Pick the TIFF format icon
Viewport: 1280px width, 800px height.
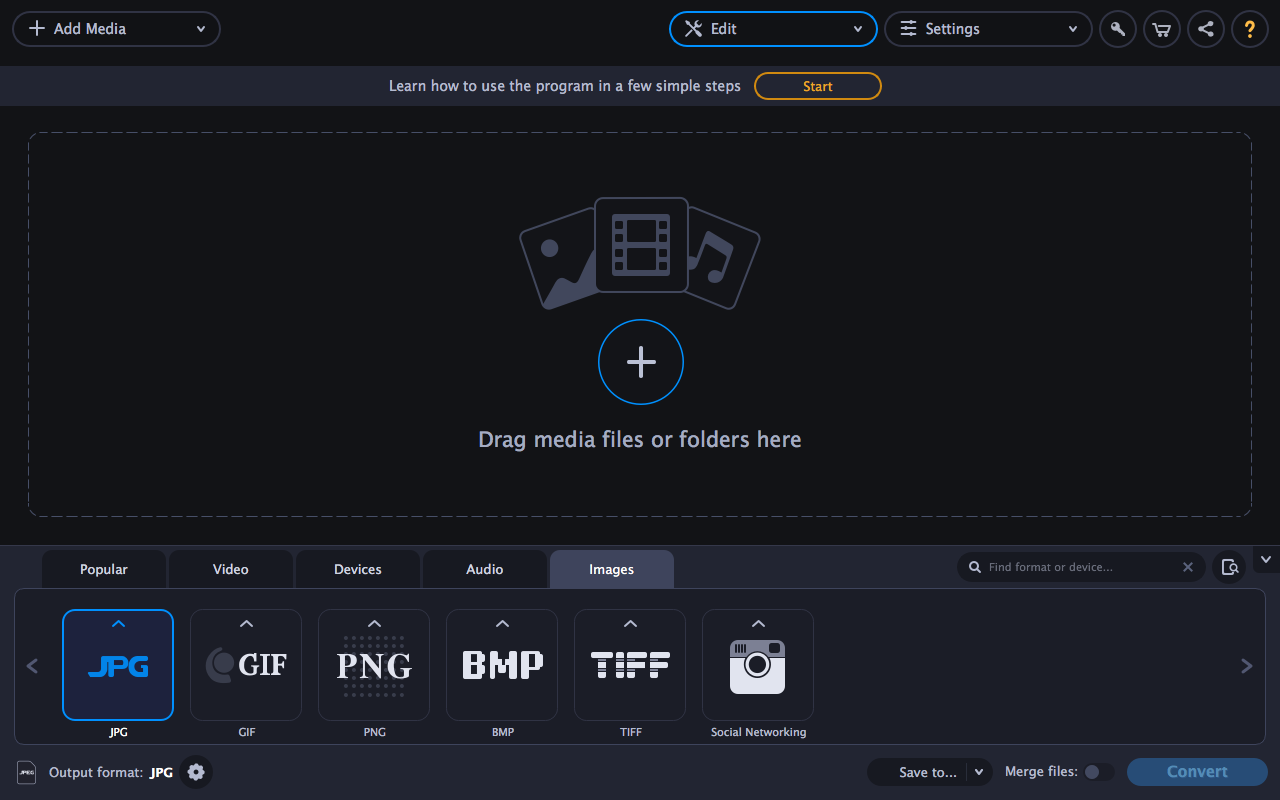pyautogui.click(x=630, y=664)
